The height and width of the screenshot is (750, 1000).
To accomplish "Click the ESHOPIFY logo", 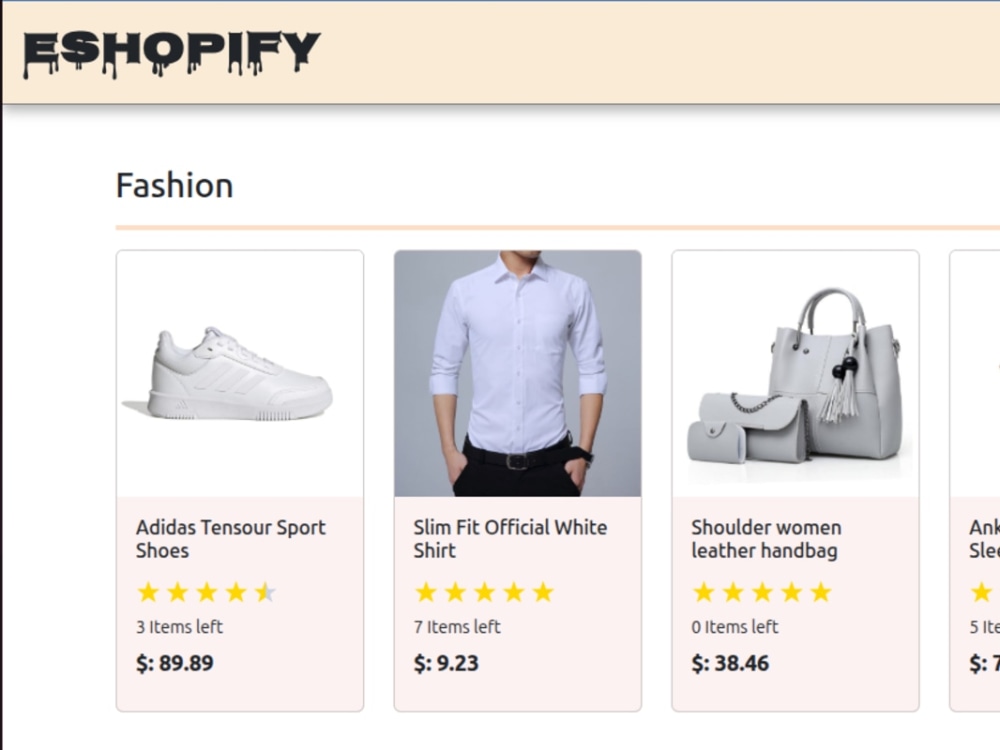I will coord(172,54).
